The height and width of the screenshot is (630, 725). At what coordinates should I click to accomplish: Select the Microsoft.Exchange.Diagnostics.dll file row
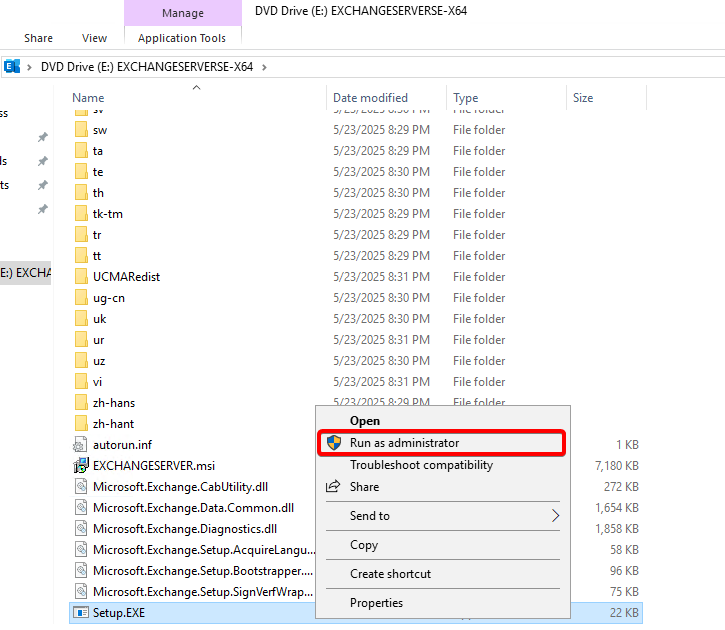click(185, 528)
